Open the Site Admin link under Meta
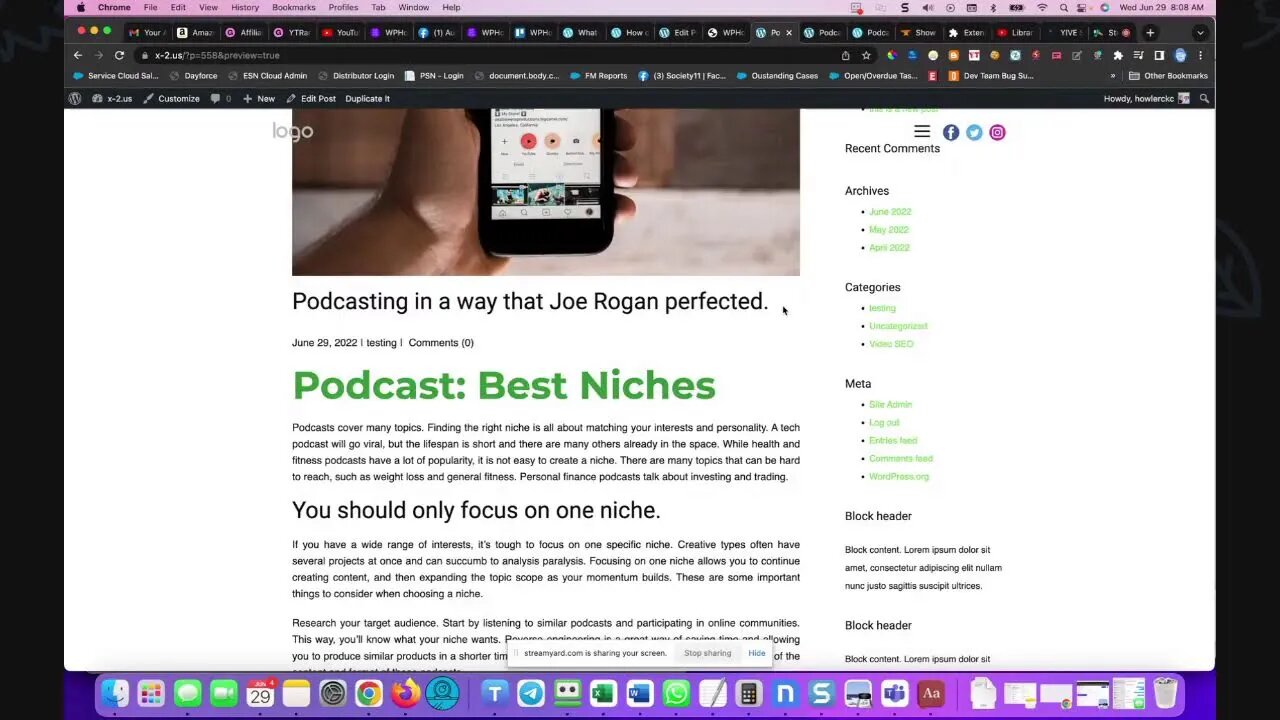 coord(890,405)
